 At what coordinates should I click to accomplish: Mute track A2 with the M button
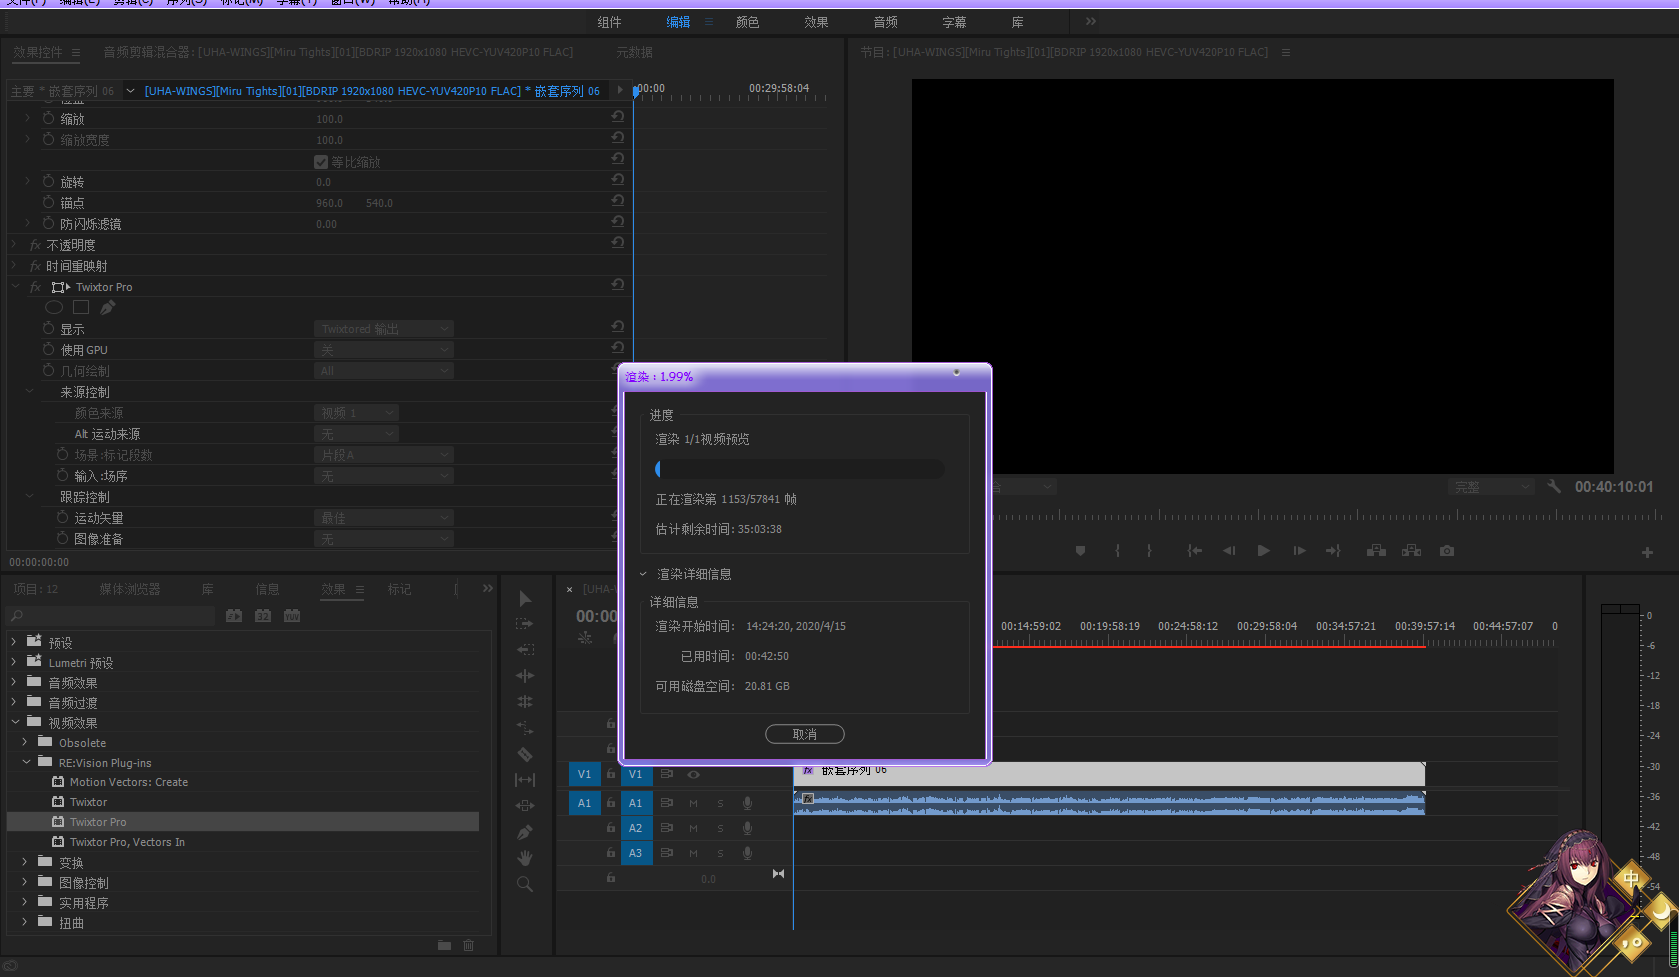click(693, 828)
